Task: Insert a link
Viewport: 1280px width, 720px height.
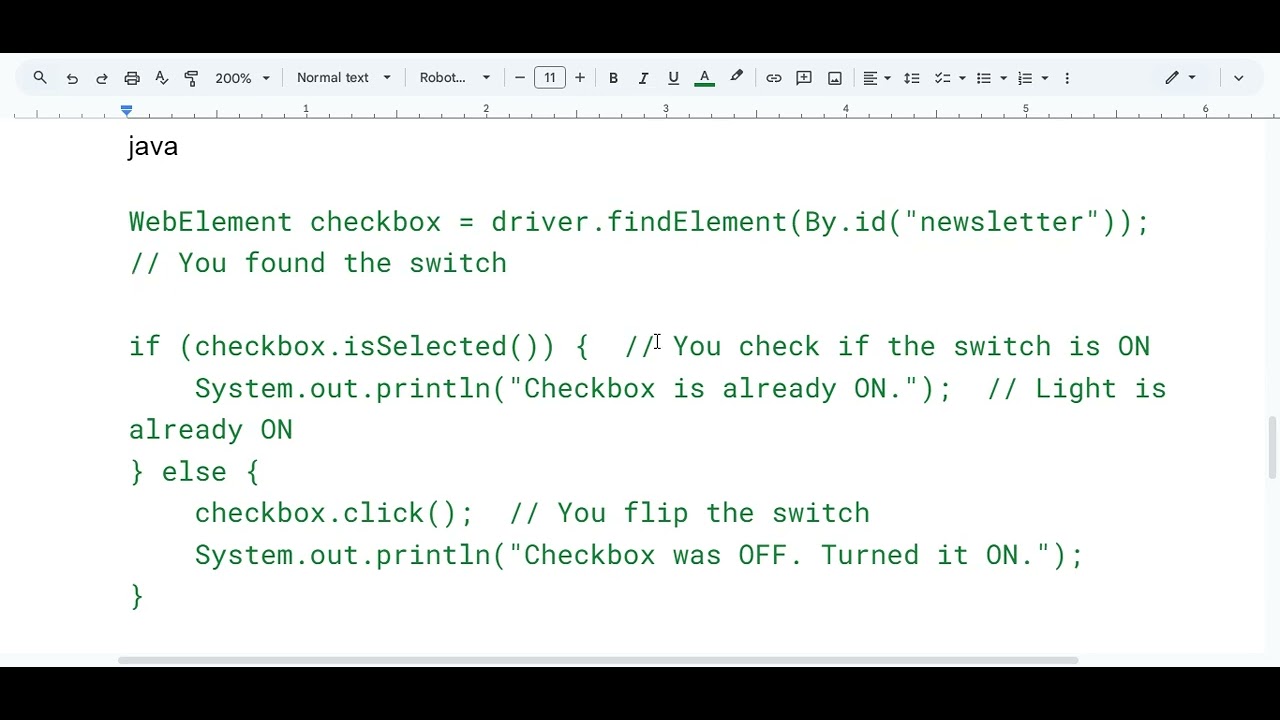Action: (x=774, y=78)
